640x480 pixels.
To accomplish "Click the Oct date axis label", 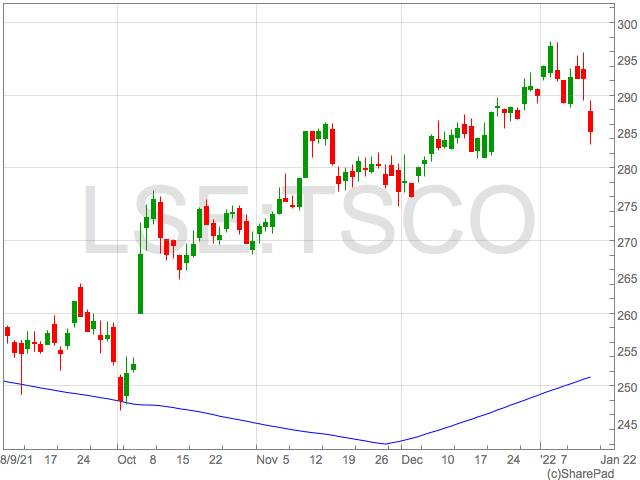I will [125, 459].
